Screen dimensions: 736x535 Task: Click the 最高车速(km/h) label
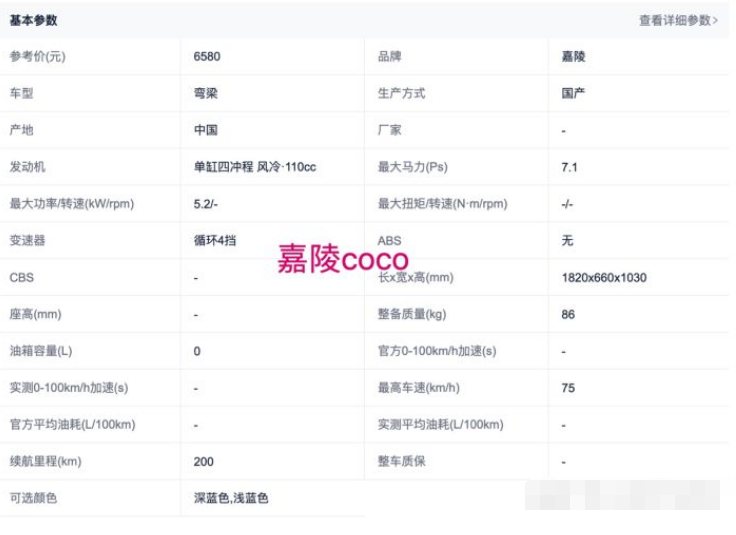click(x=419, y=388)
